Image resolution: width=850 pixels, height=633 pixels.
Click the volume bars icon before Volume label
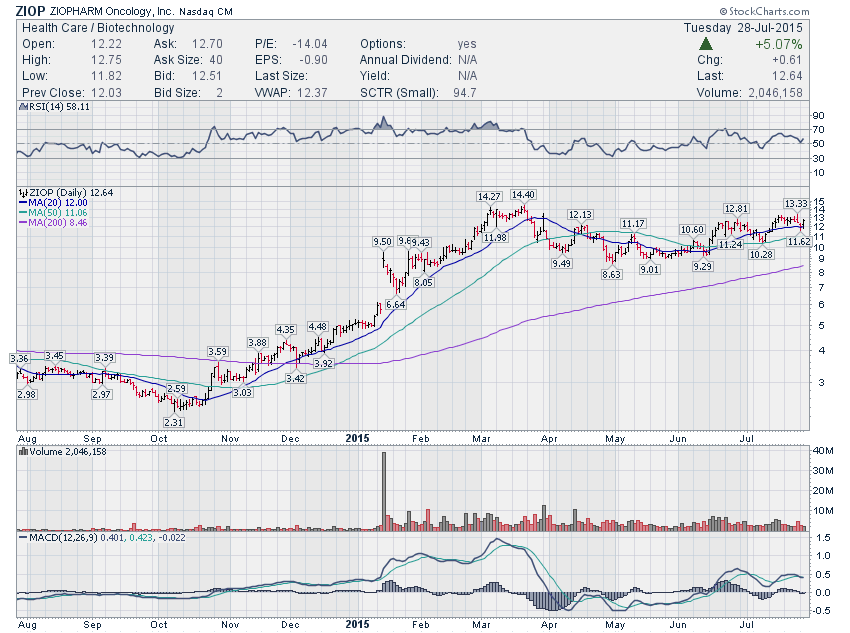(x=23, y=451)
